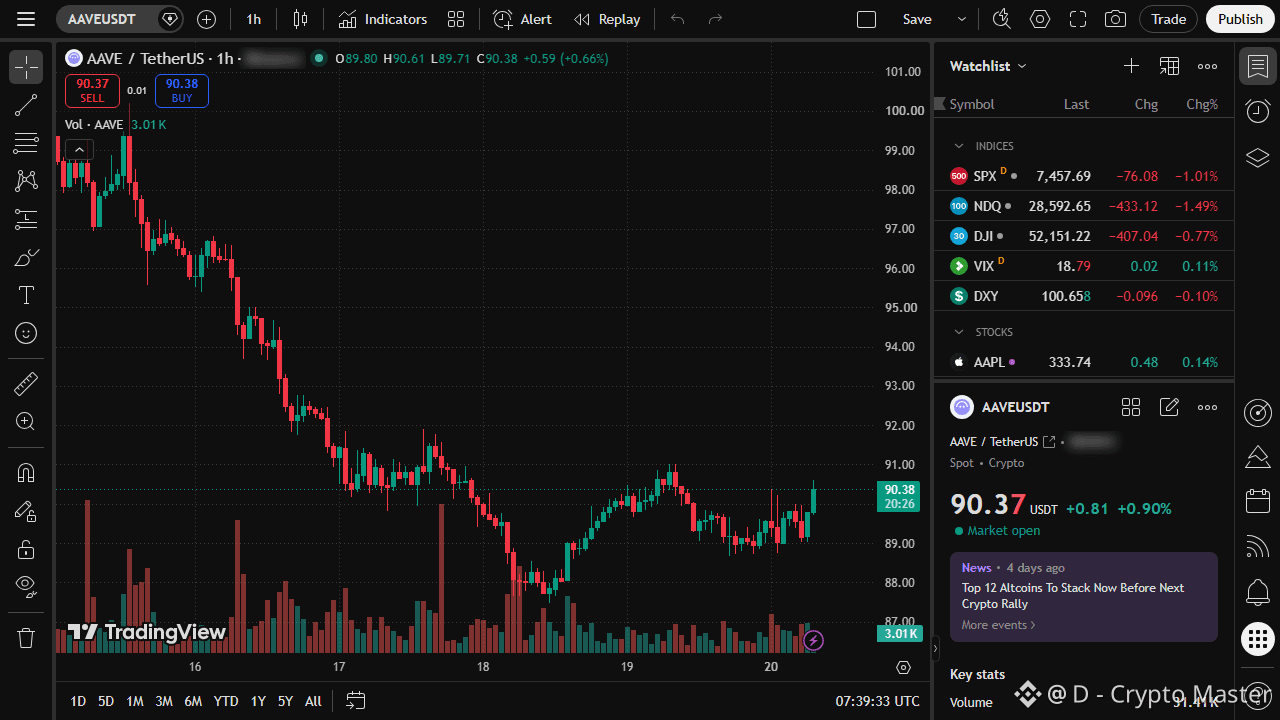This screenshot has width=1280, height=720.
Task: Select the crosshair cursor tool
Action: (26, 67)
